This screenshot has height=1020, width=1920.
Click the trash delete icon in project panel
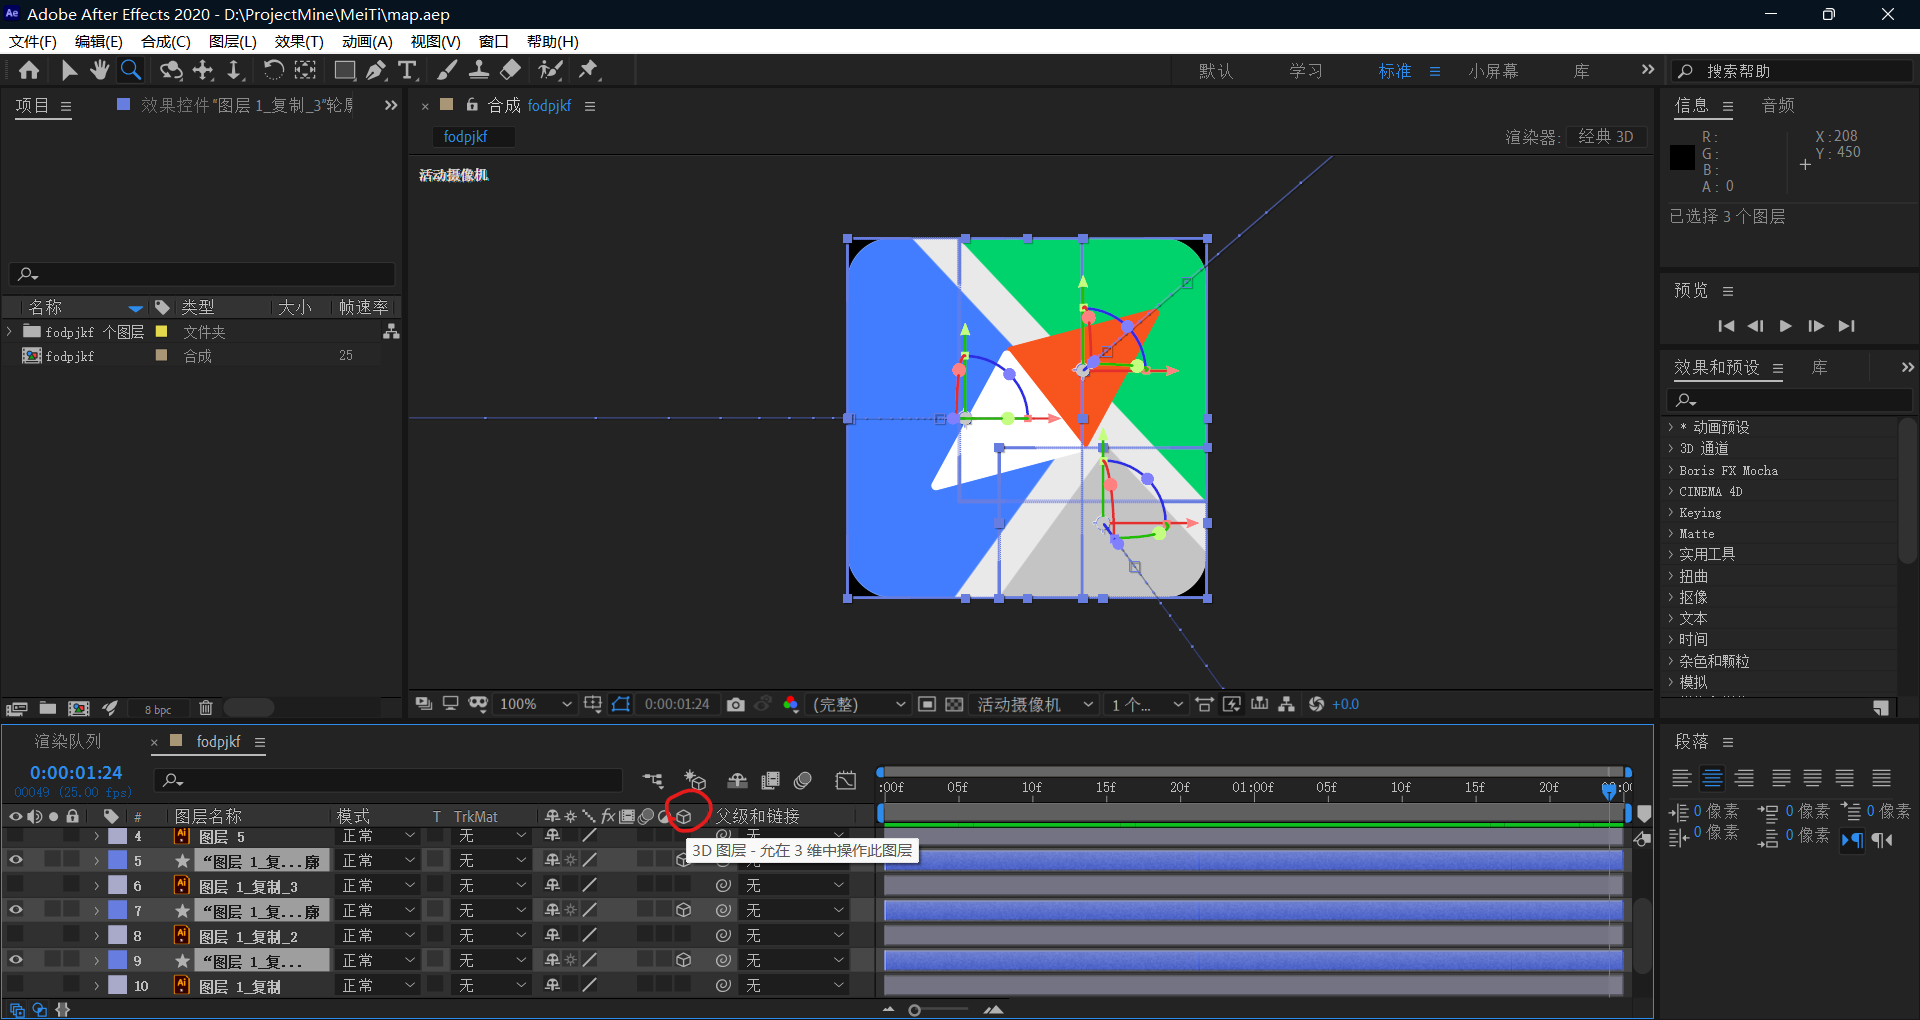(x=206, y=708)
